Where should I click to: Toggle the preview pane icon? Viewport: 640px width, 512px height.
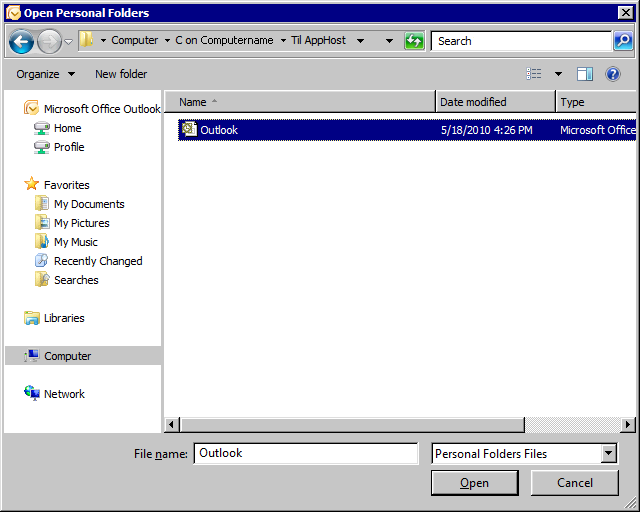click(584, 74)
